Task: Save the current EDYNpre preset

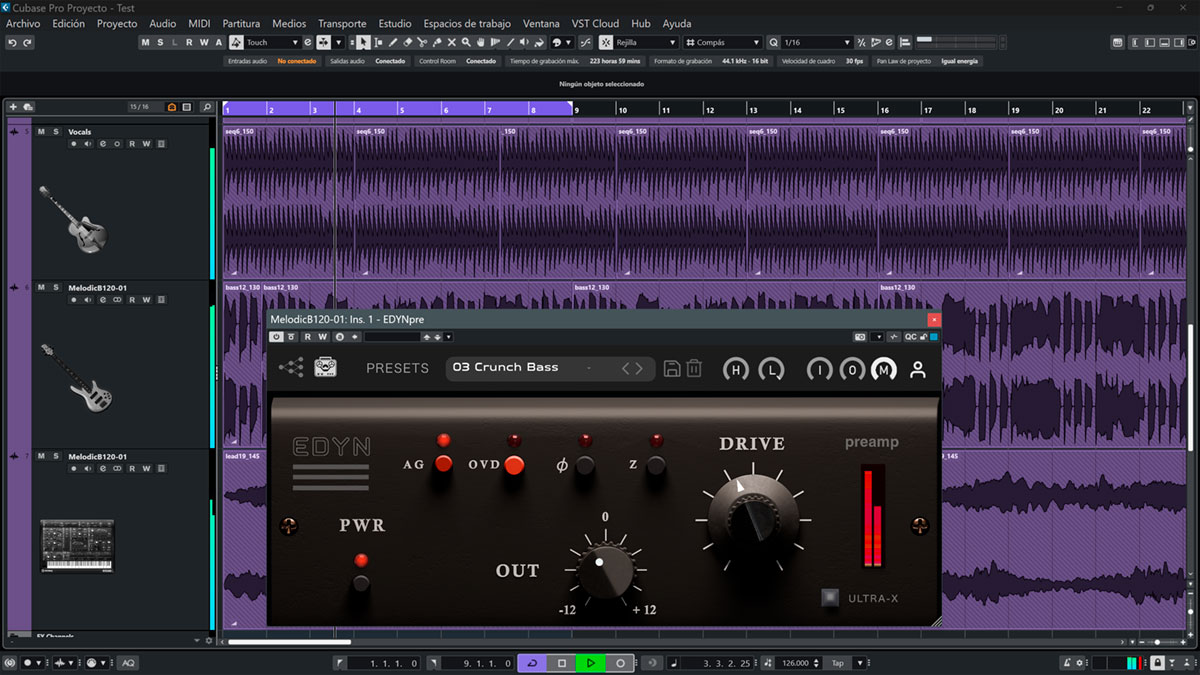Action: pyautogui.click(x=672, y=368)
